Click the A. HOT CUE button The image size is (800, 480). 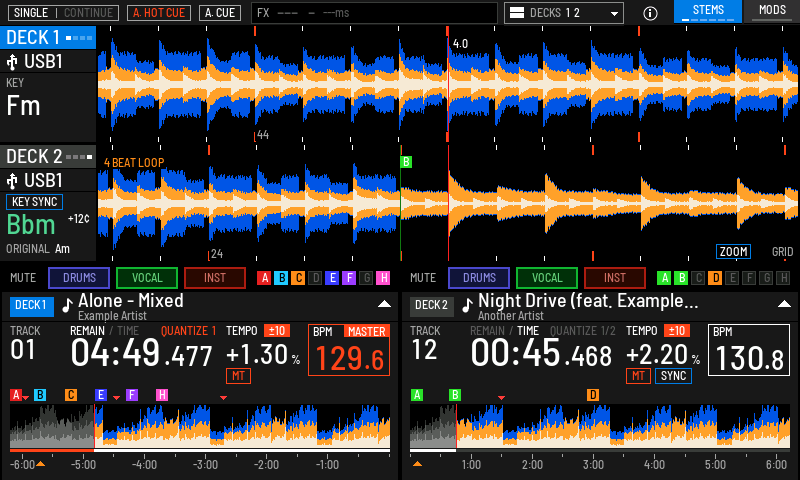159,13
